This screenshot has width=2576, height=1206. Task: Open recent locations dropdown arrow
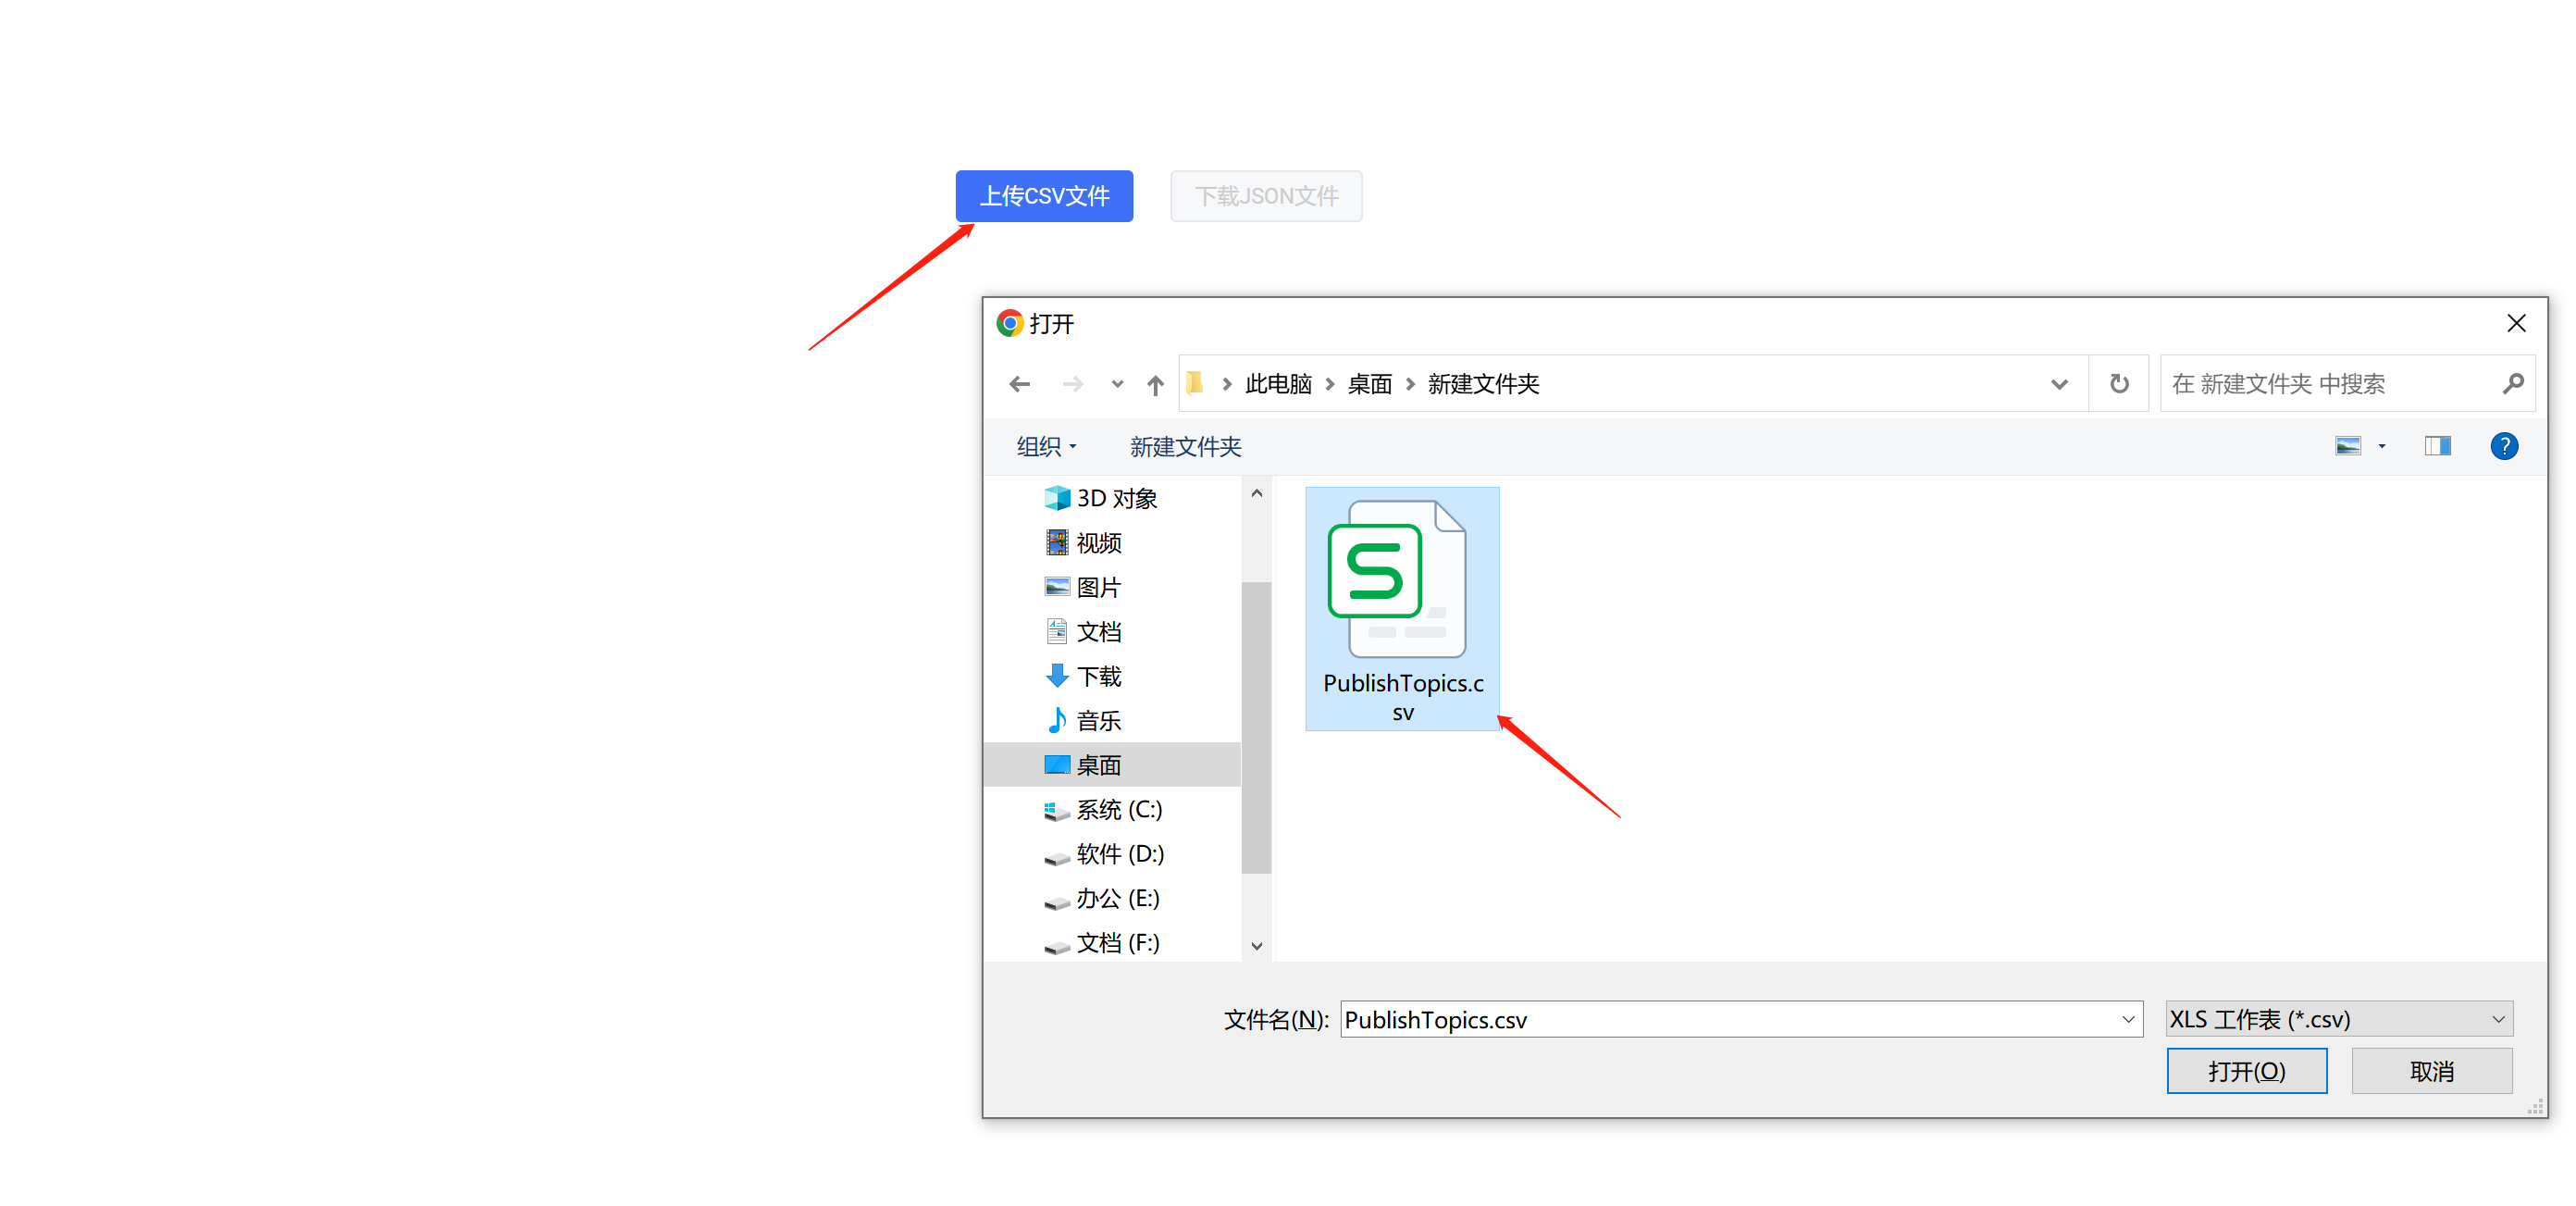click(1117, 384)
